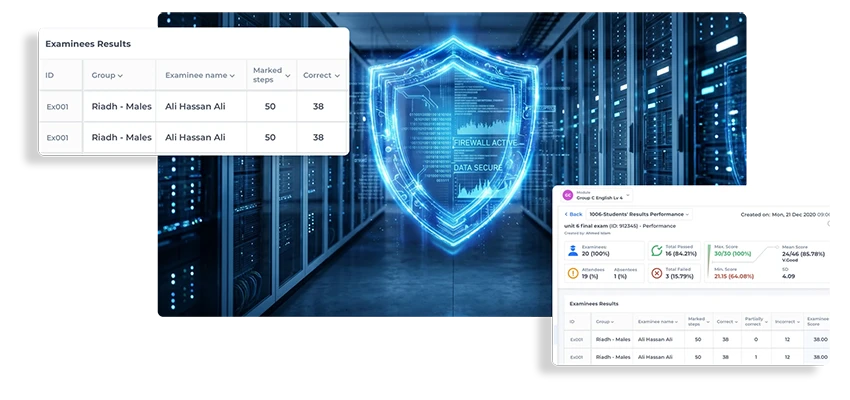Viewport: 850px width, 400px height.
Task: Sort by Marked steps in the large results card
Action: (x=272, y=75)
